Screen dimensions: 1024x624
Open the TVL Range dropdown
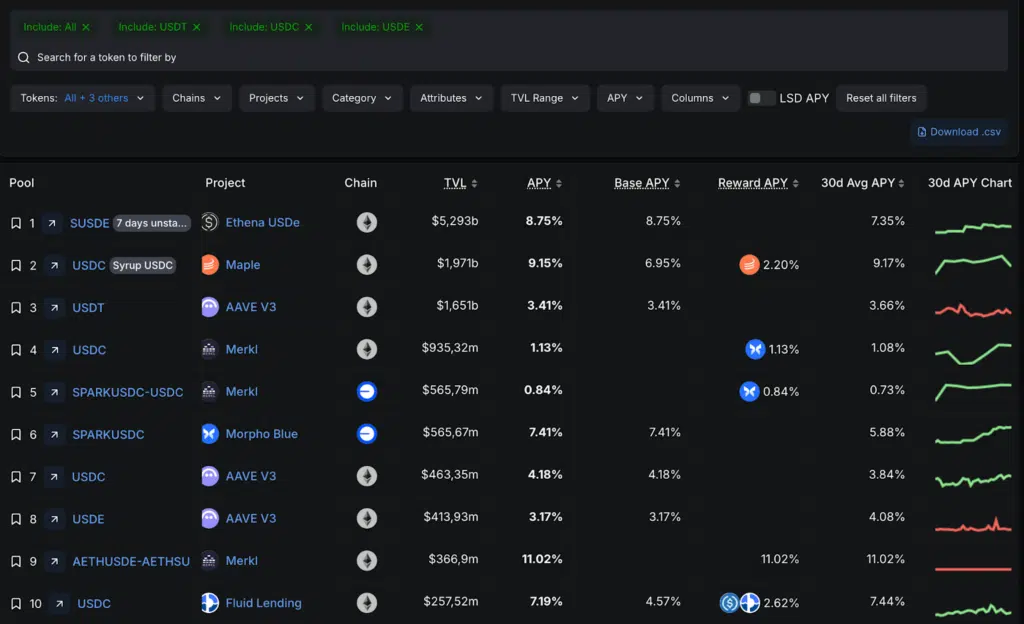545,97
